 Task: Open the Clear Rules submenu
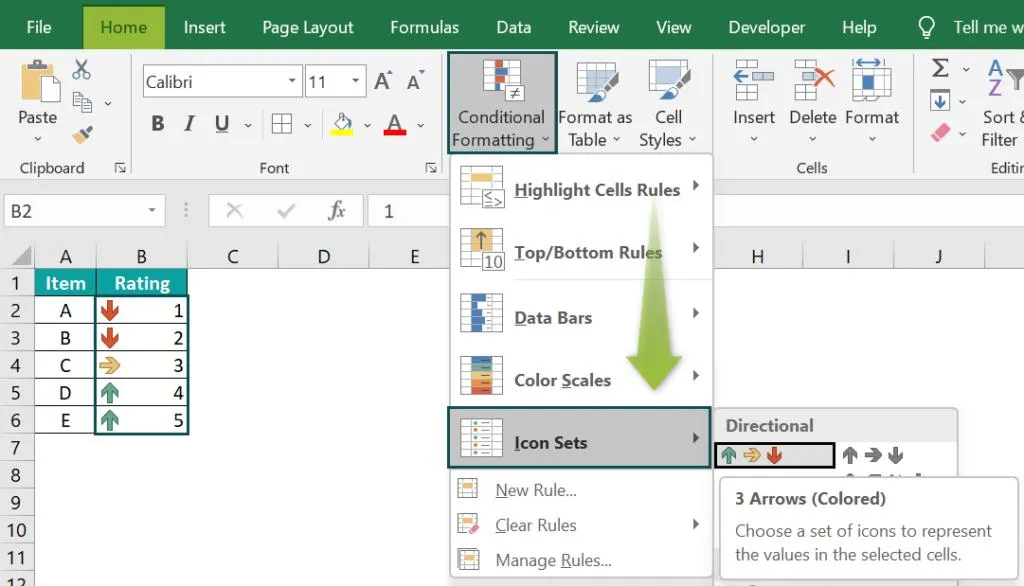pos(581,525)
